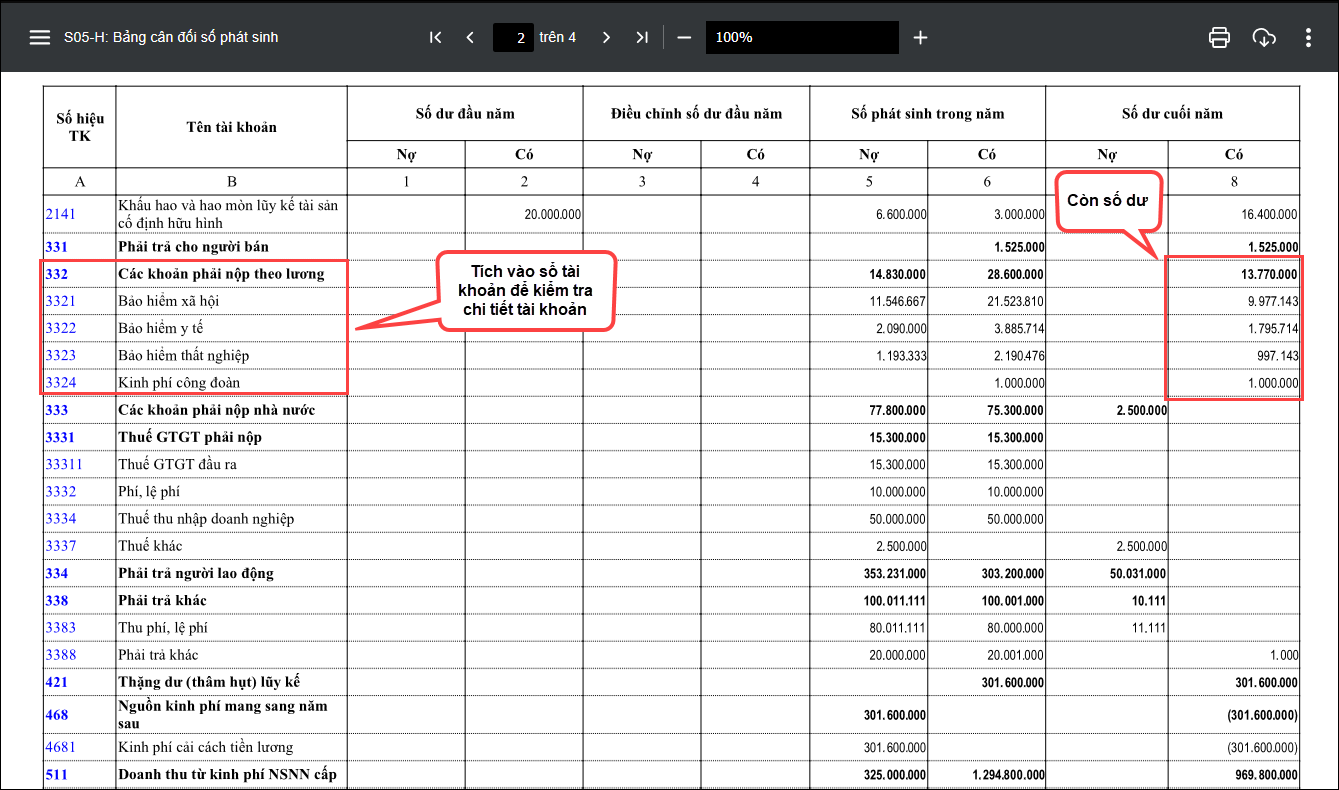Zoom in with the plus icon
Image resolution: width=1339 pixels, height=790 pixels.
(x=920, y=37)
